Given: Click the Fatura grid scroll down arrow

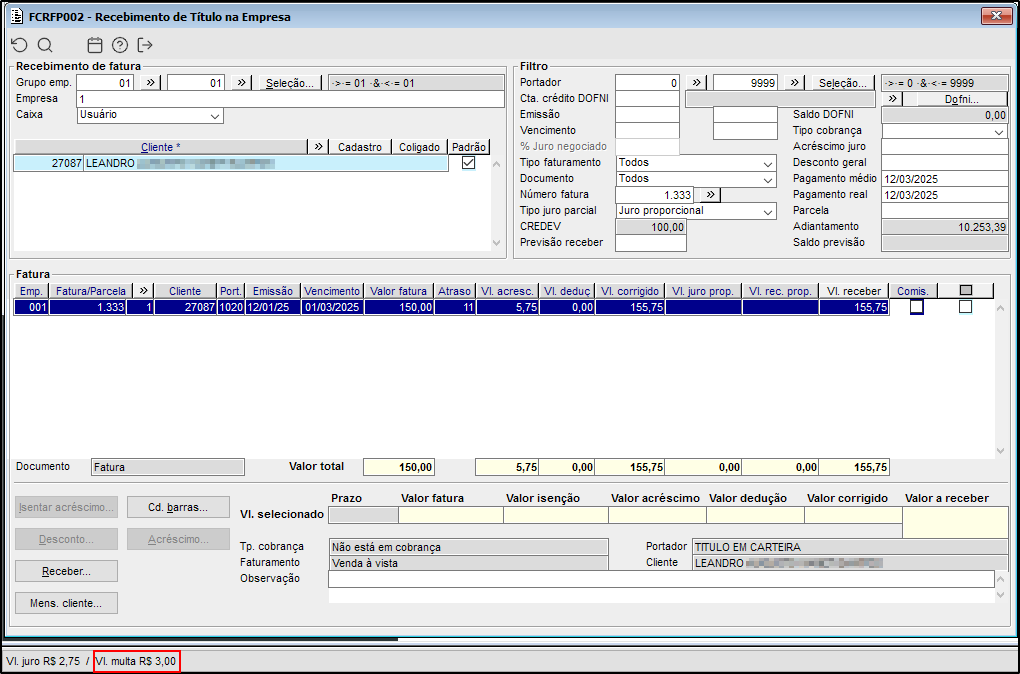Looking at the screenshot, I should pyautogui.click(x=1000, y=451).
